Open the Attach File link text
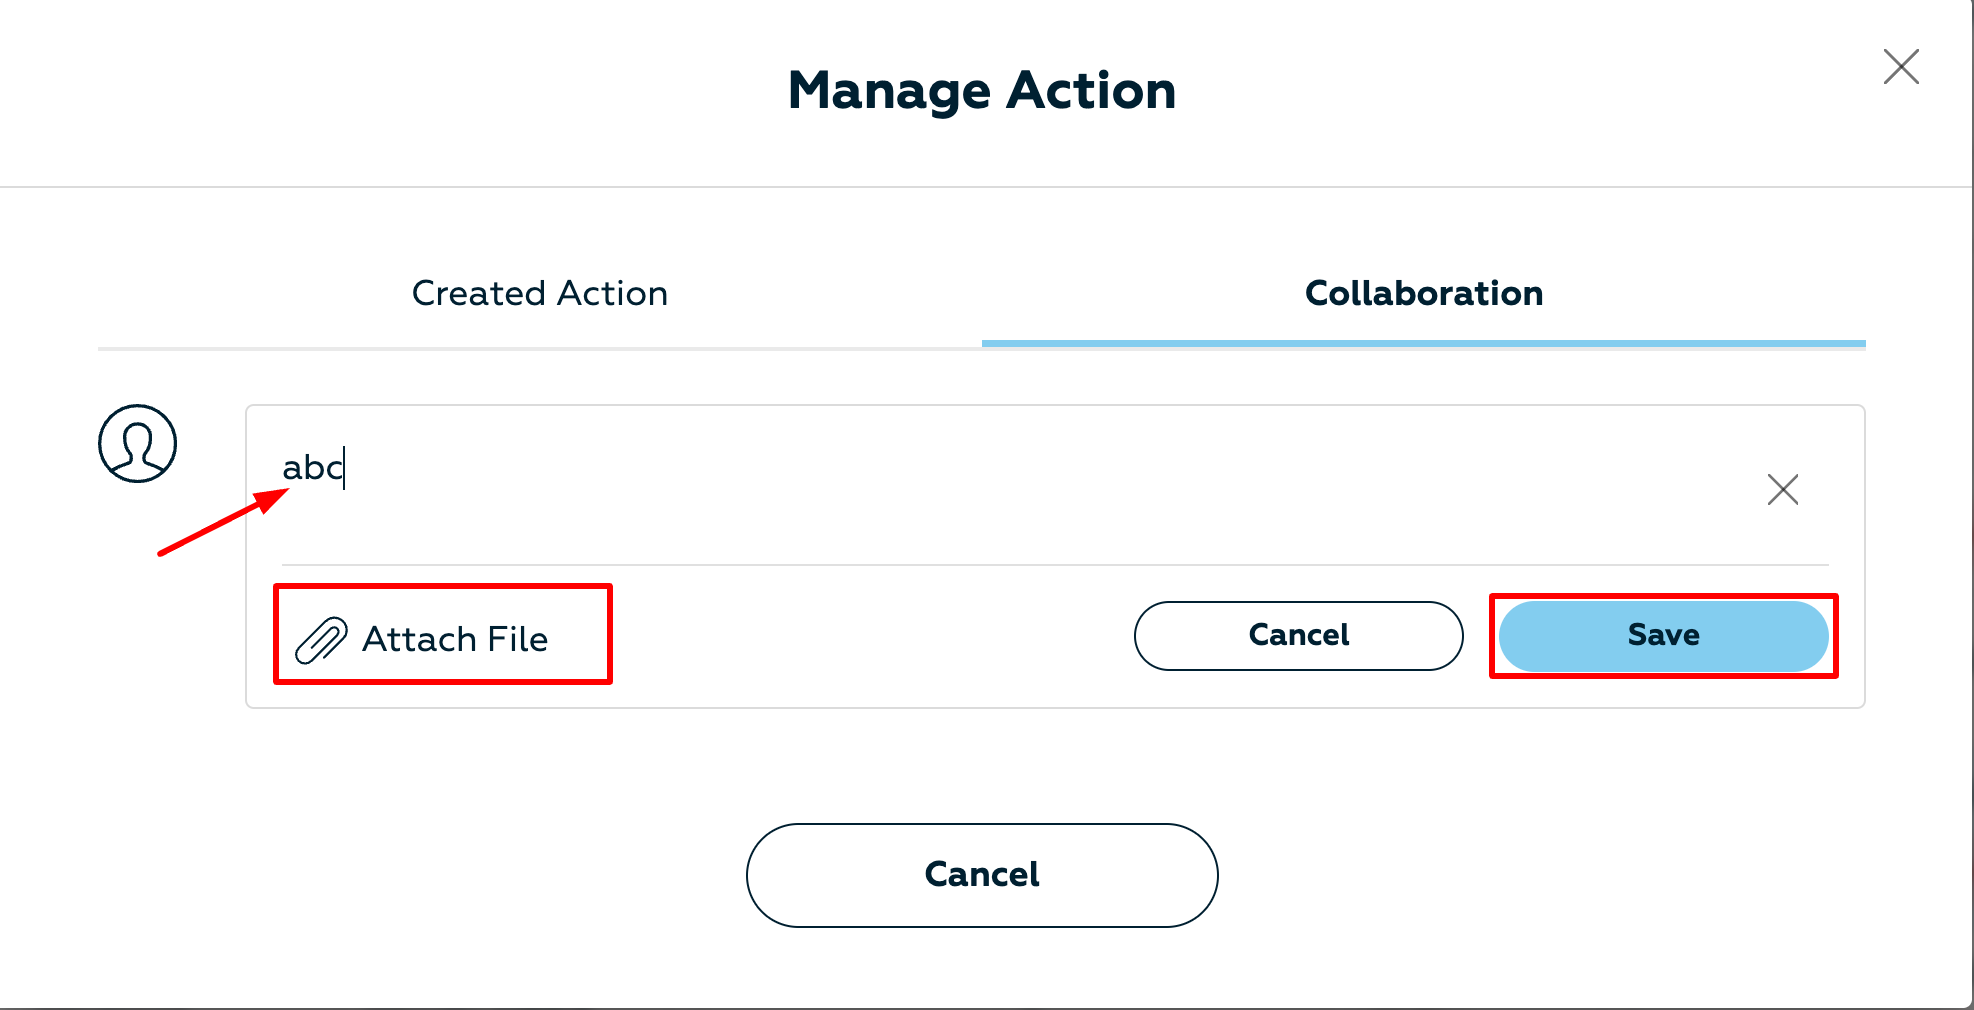The image size is (1974, 1010). point(455,639)
